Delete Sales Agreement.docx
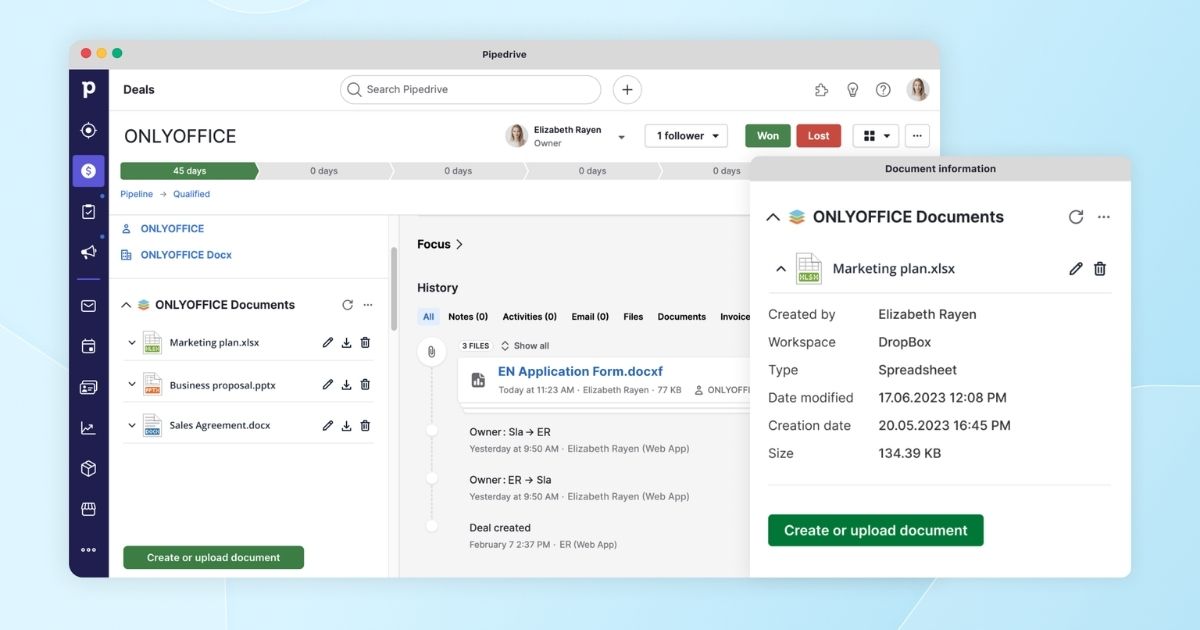1200x630 pixels. pyautogui.click(x=365, y=425)
